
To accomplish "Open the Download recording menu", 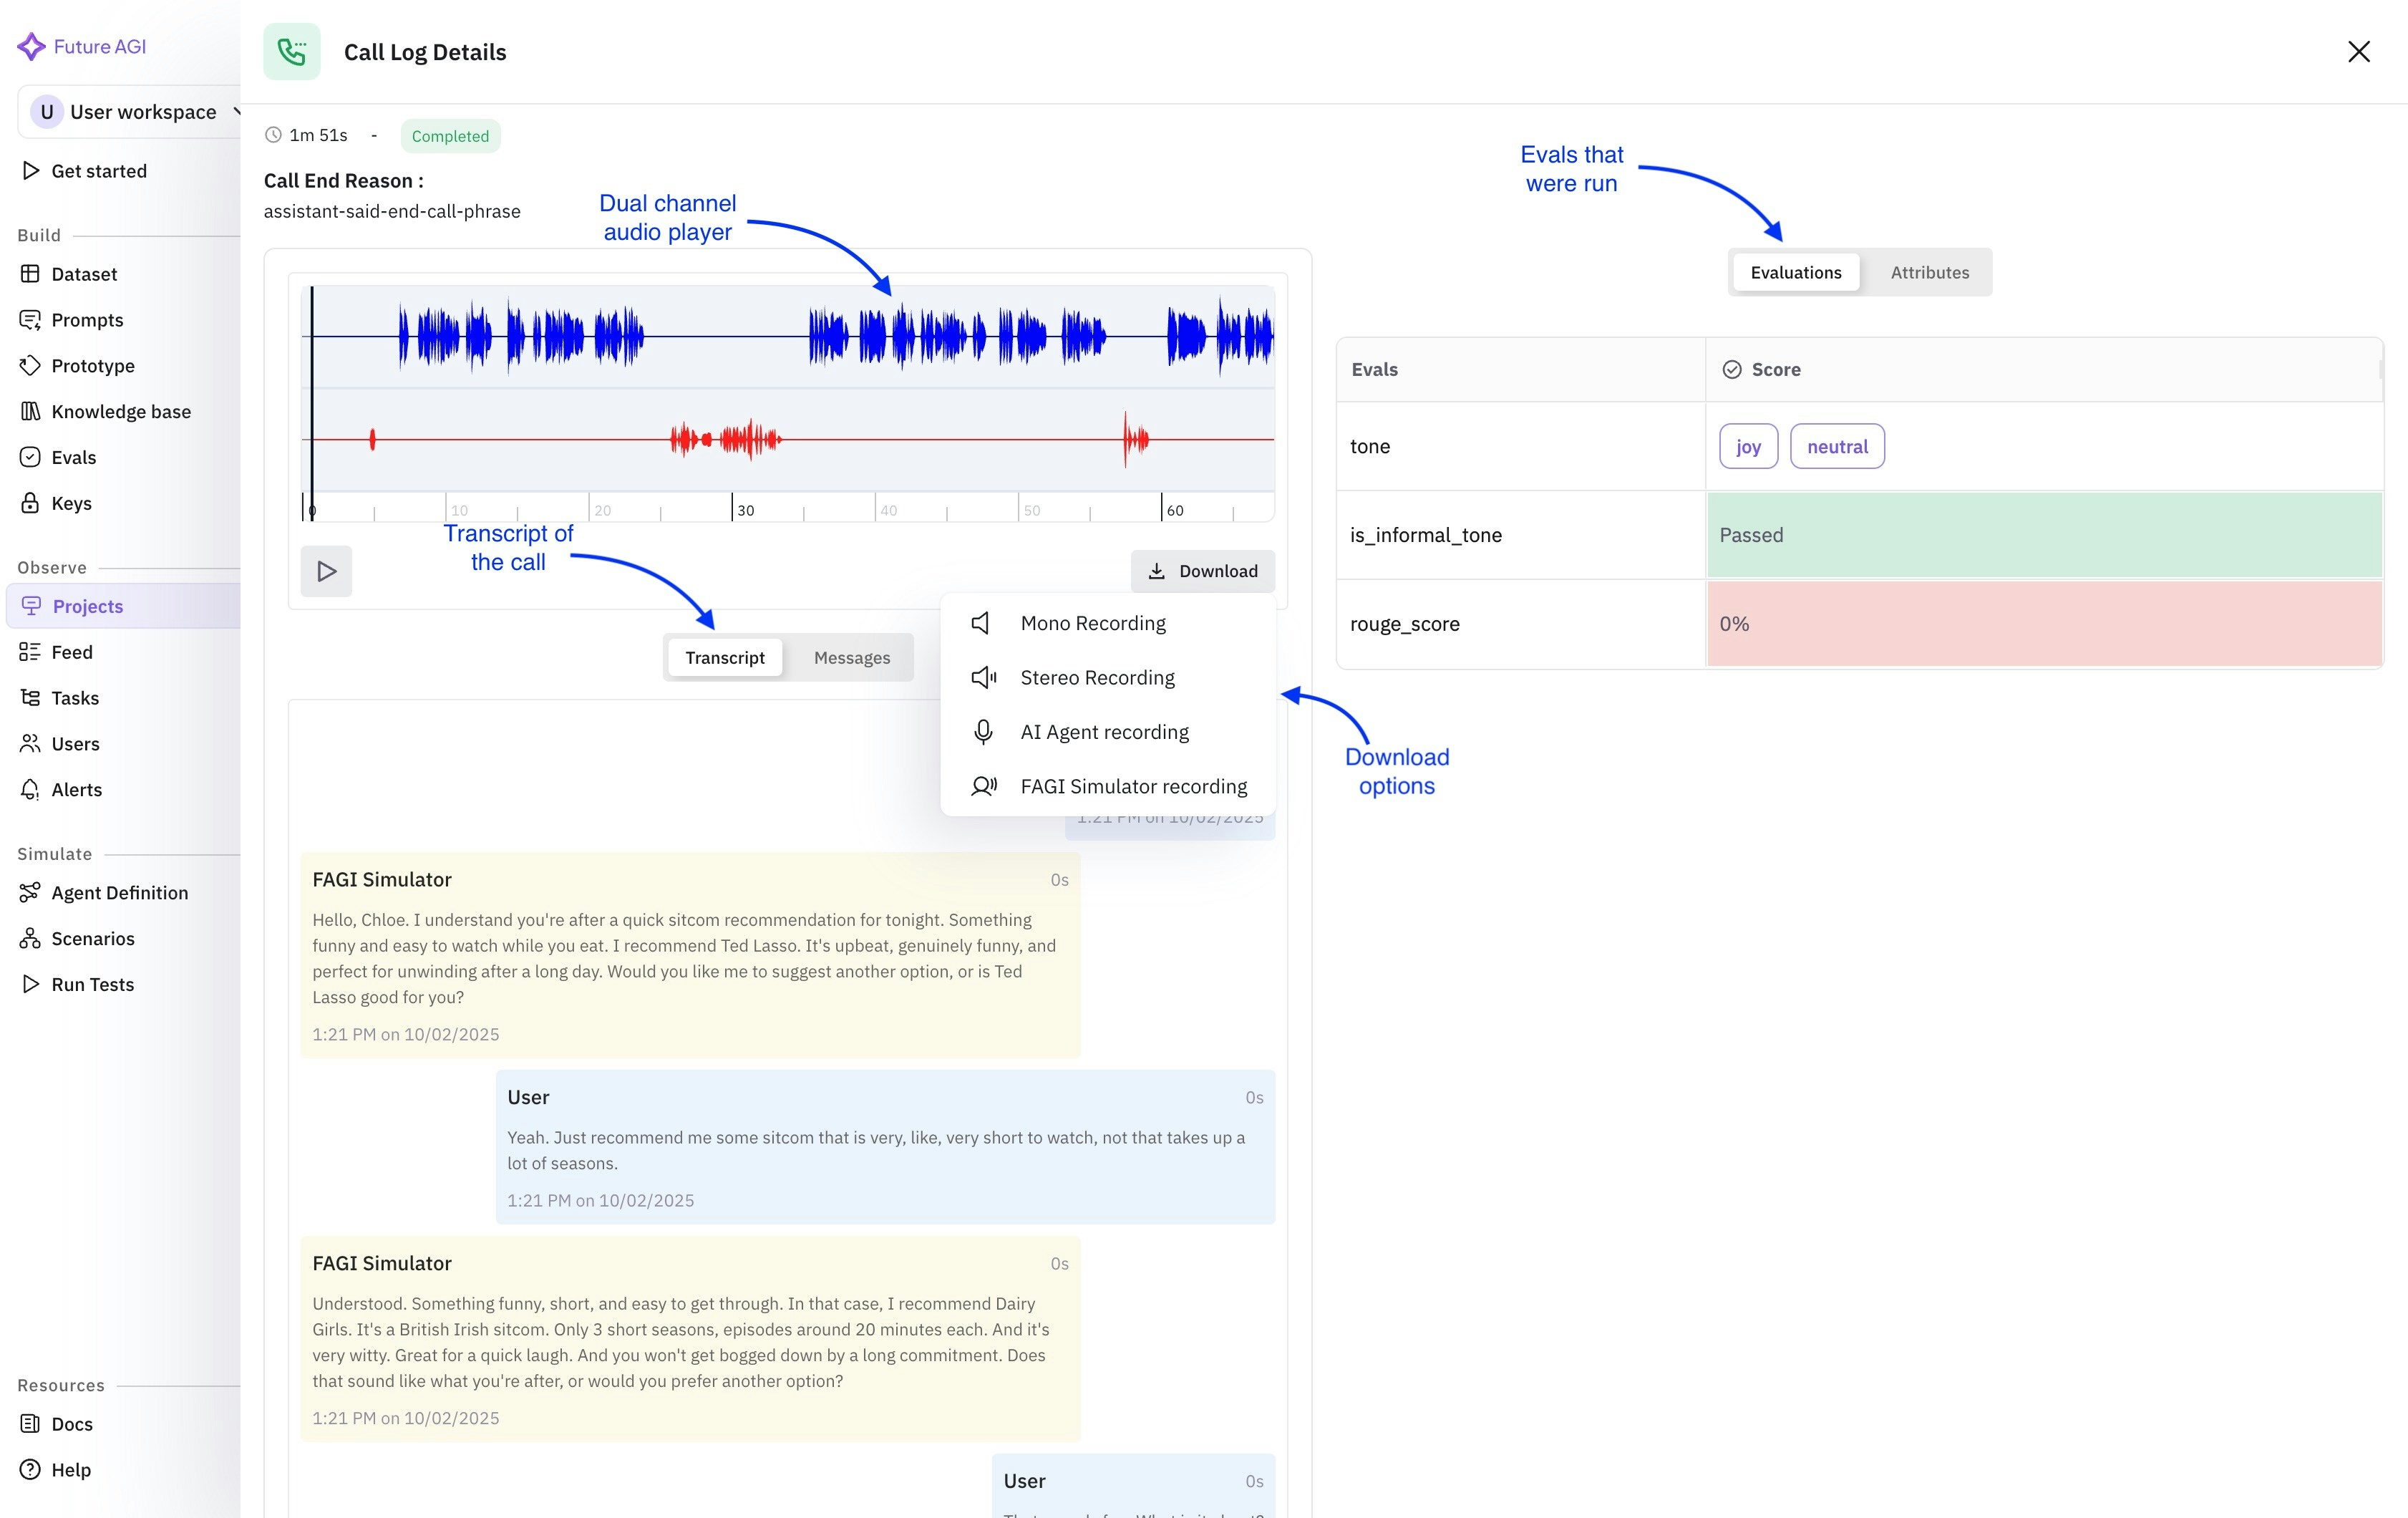I will coord(1202,571).
